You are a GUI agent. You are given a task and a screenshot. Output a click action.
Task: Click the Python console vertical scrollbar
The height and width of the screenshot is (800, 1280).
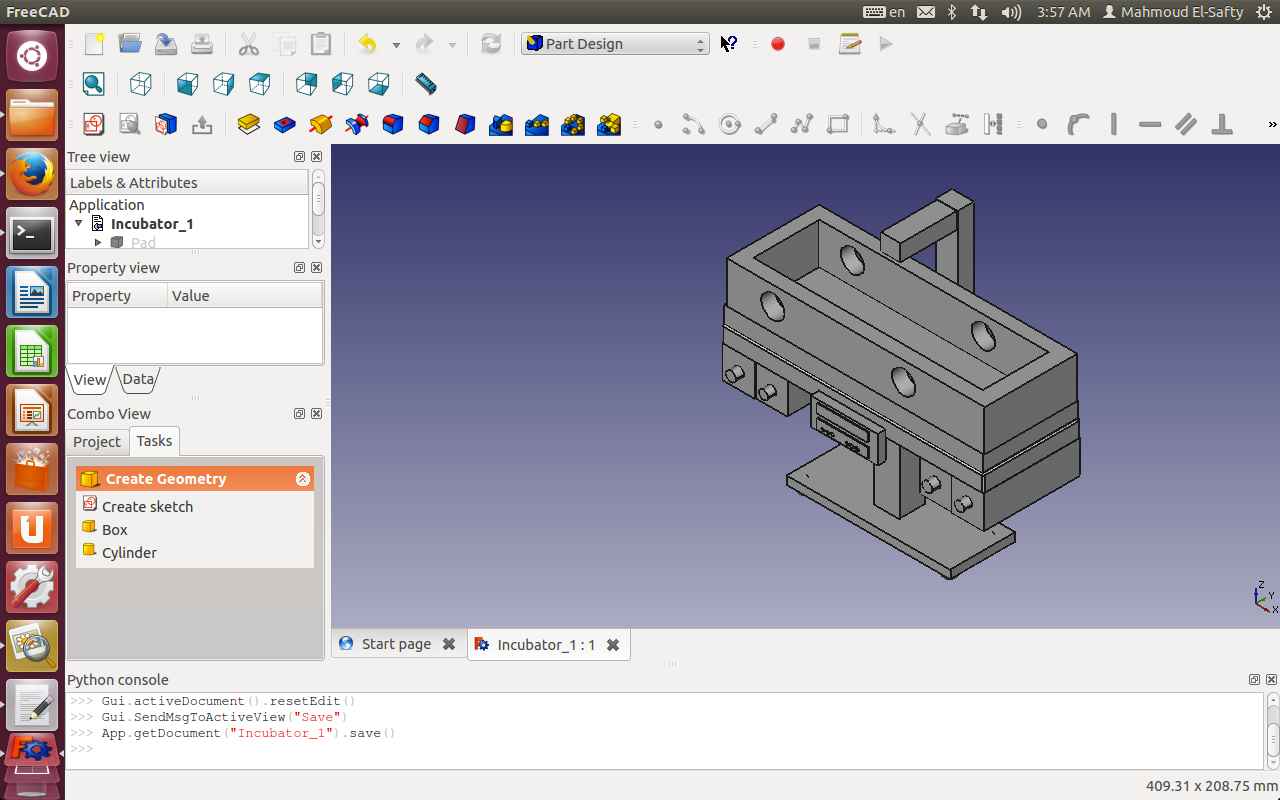[x=1272, y=731]
